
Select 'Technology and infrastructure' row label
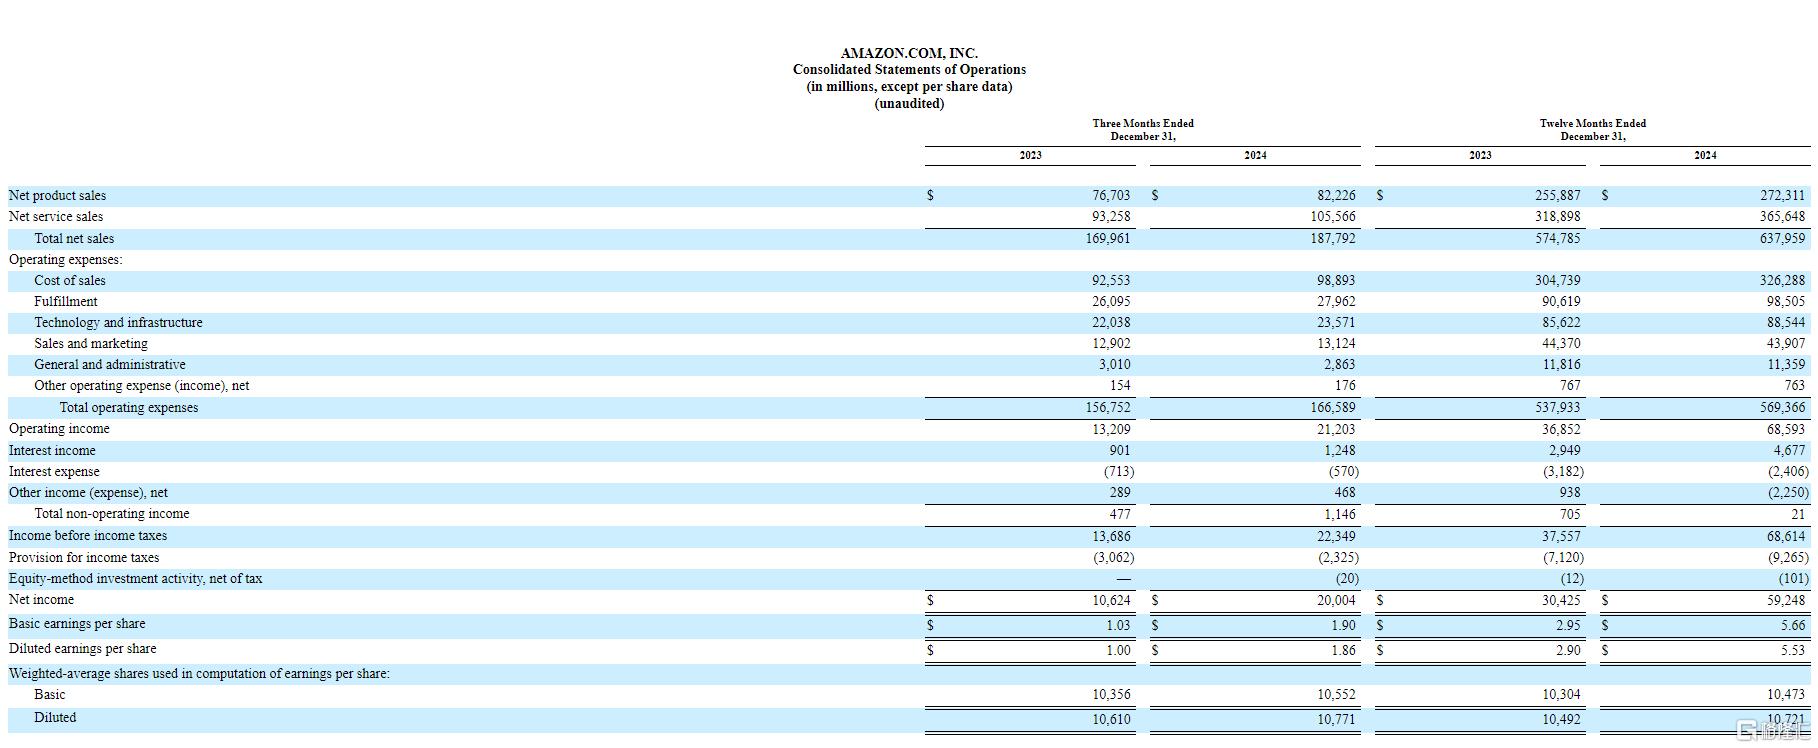click(118, 323)
